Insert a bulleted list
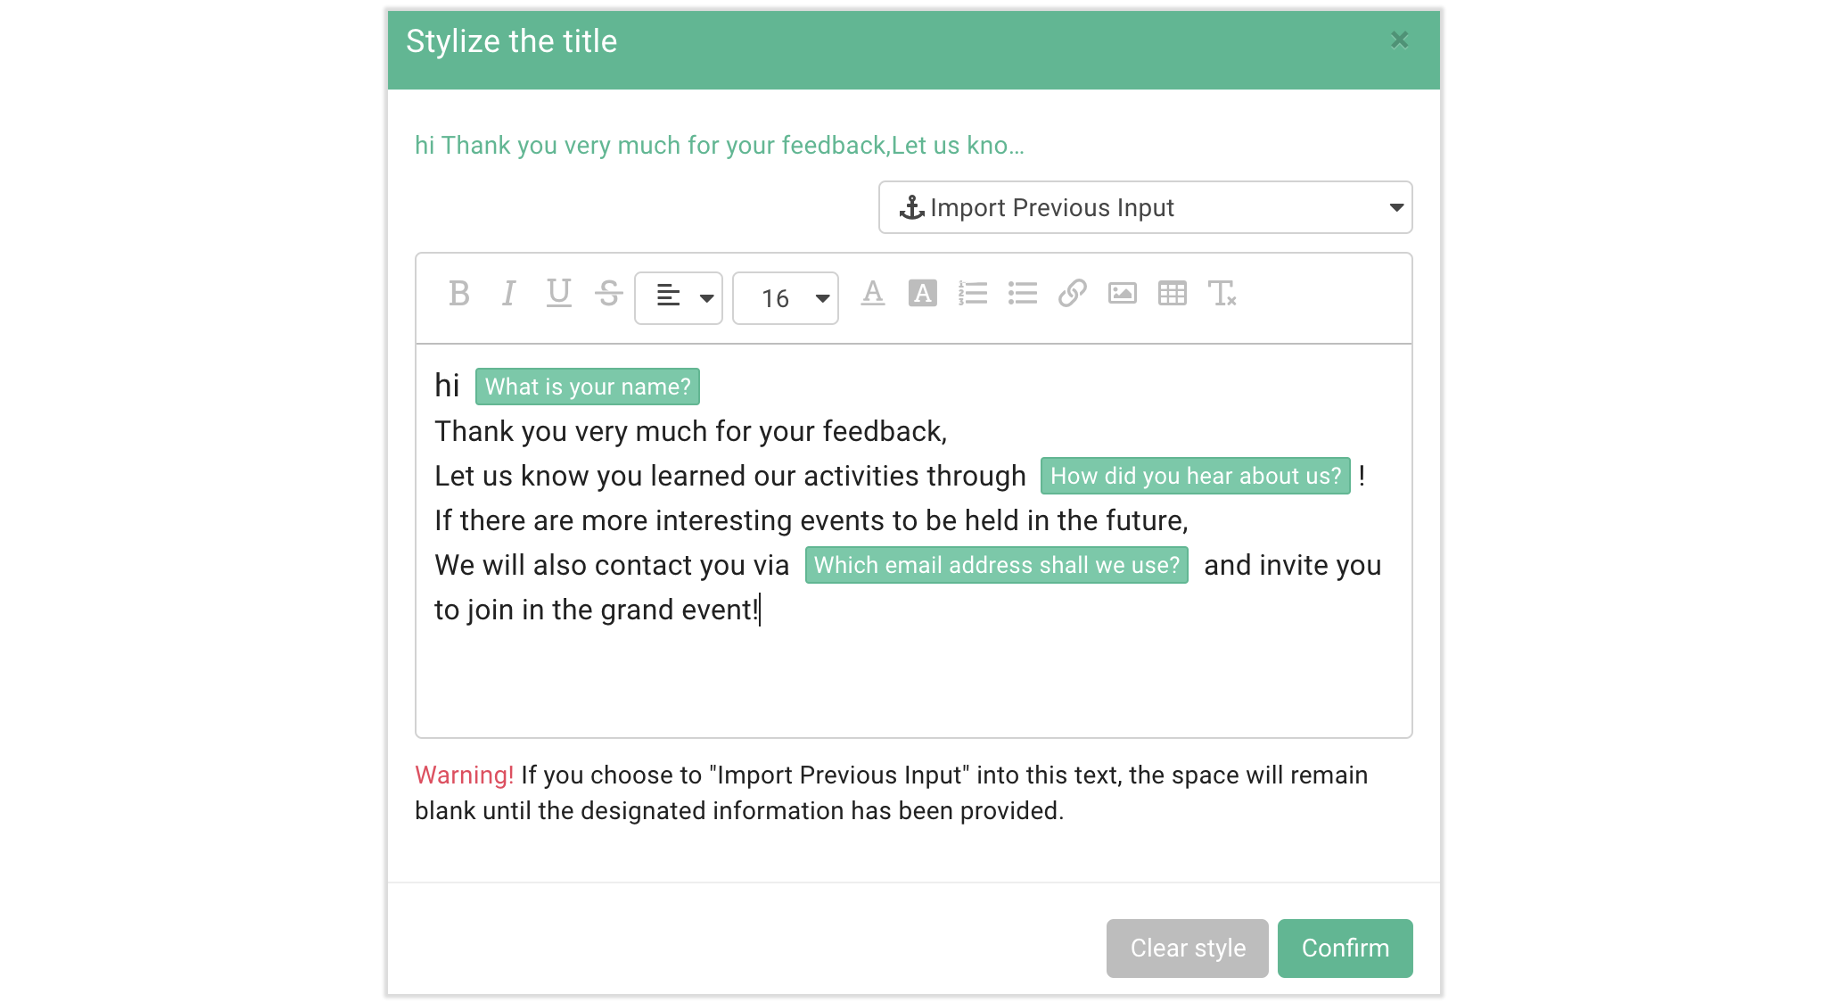1830x1006 pixels. 1022,294
